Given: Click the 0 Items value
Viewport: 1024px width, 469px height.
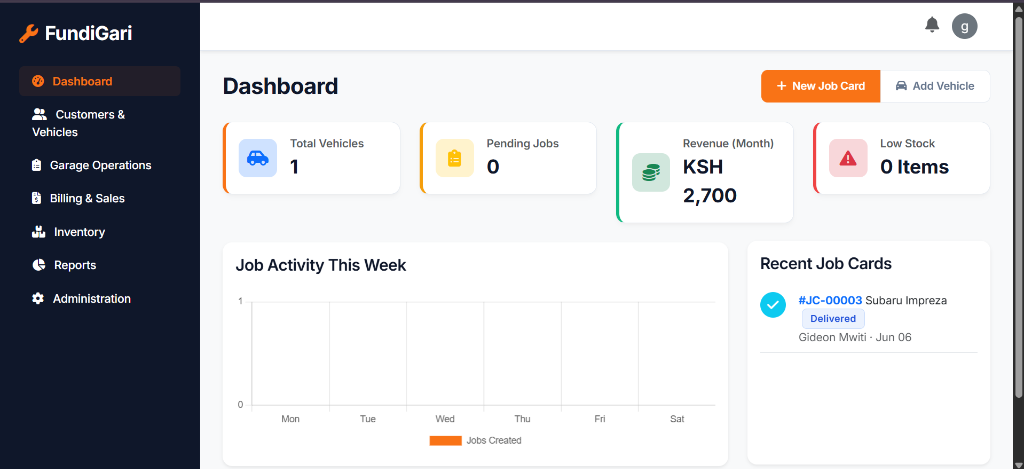Looking at the screenshot, I should pyautogui.click(x=914, y=167).
